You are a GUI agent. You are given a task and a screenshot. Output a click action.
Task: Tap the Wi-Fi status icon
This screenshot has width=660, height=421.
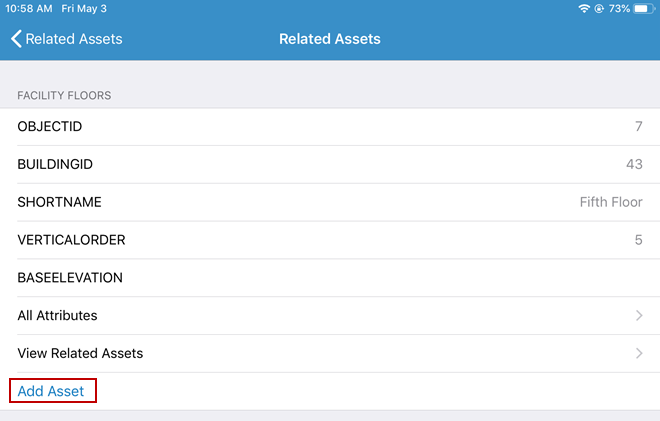(584, 8)
